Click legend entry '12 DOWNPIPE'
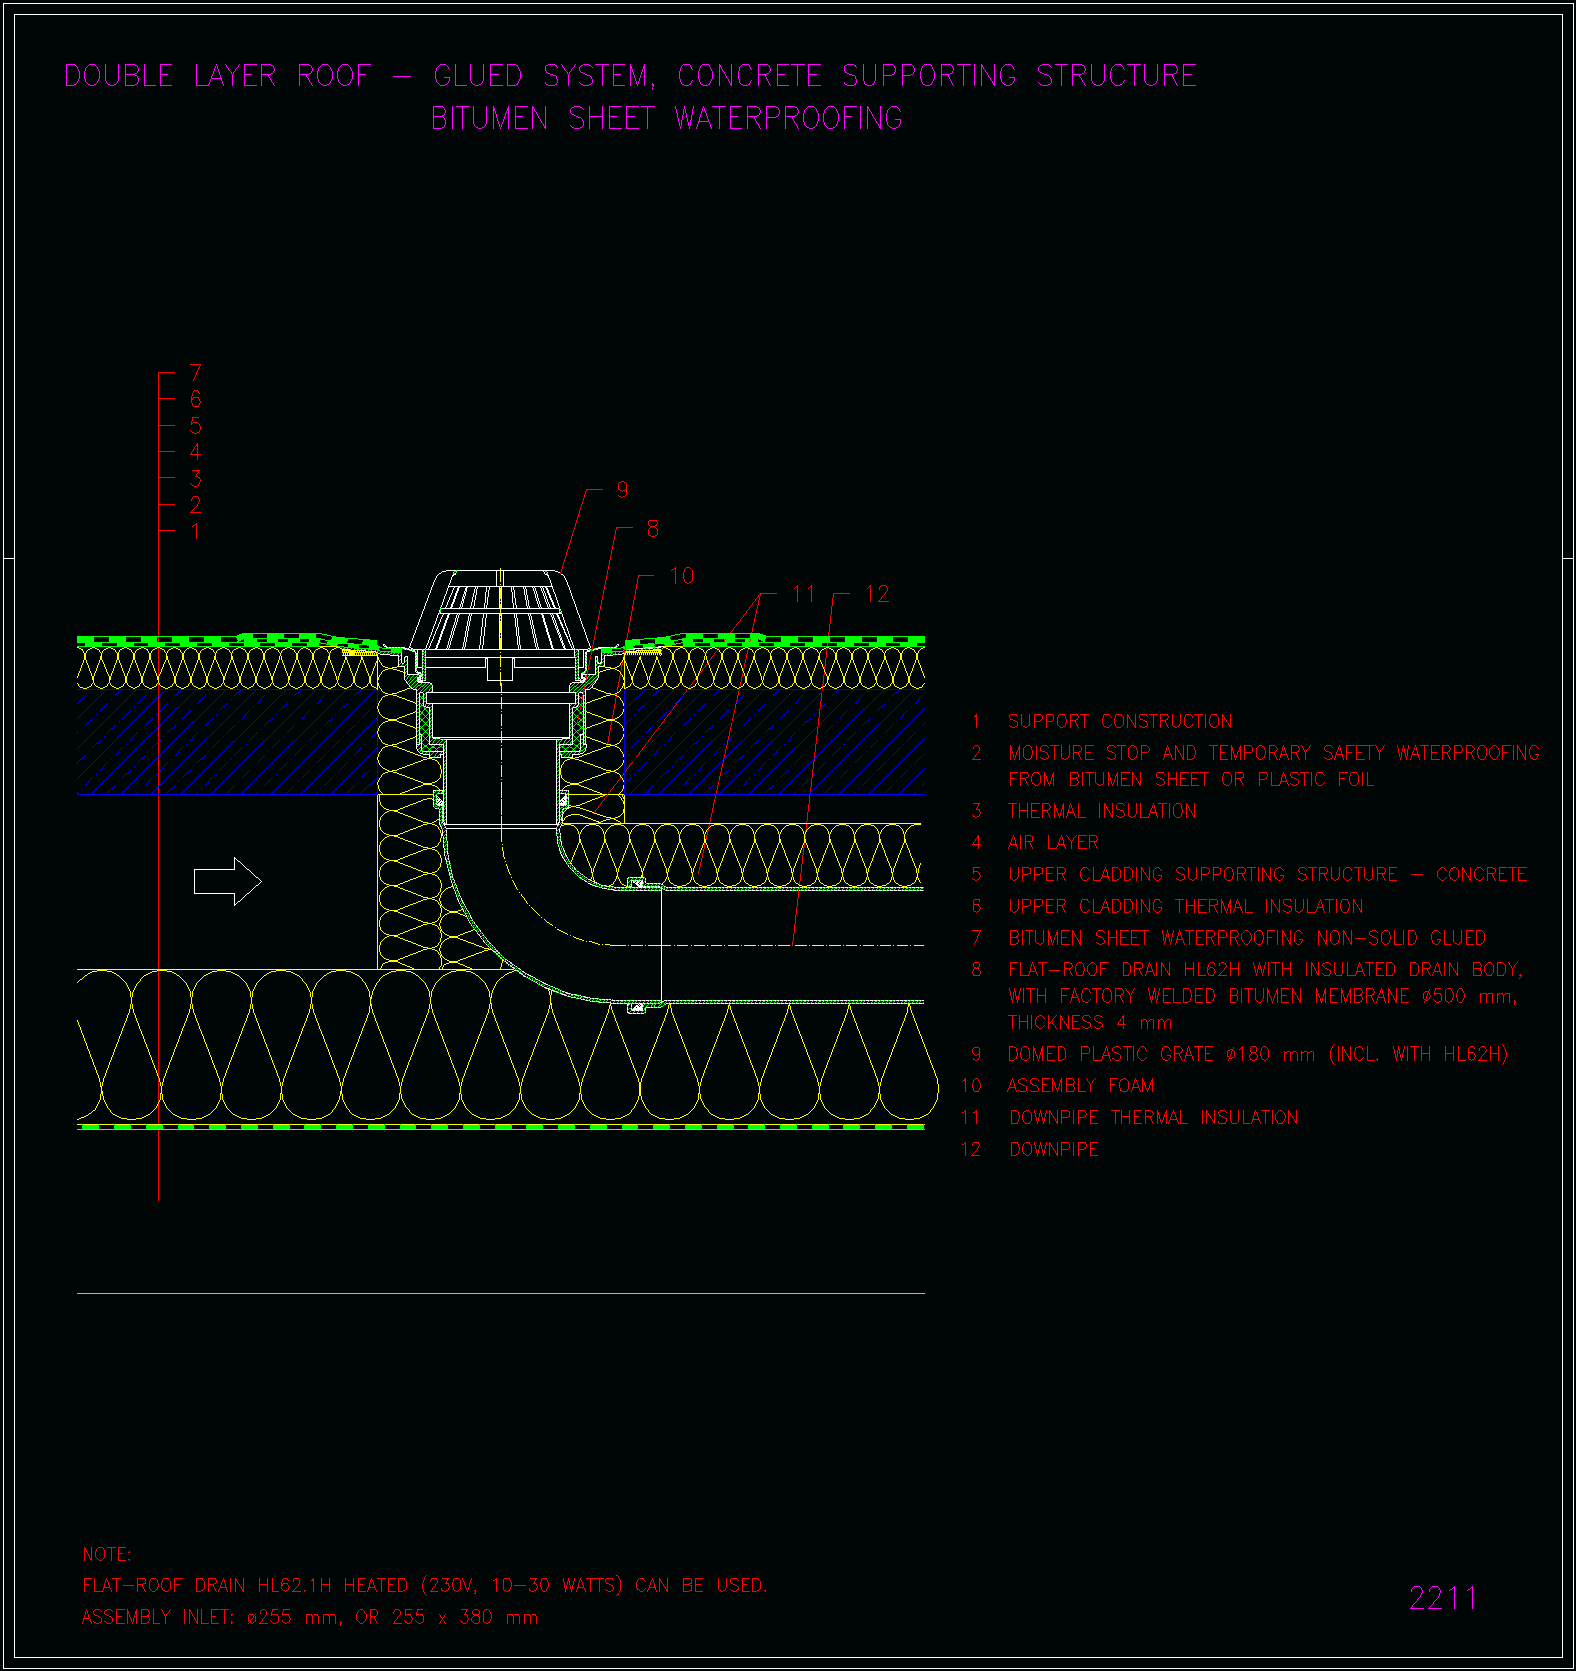This screenshot has height=1671, width=1576. [x=1029, y=1149]
